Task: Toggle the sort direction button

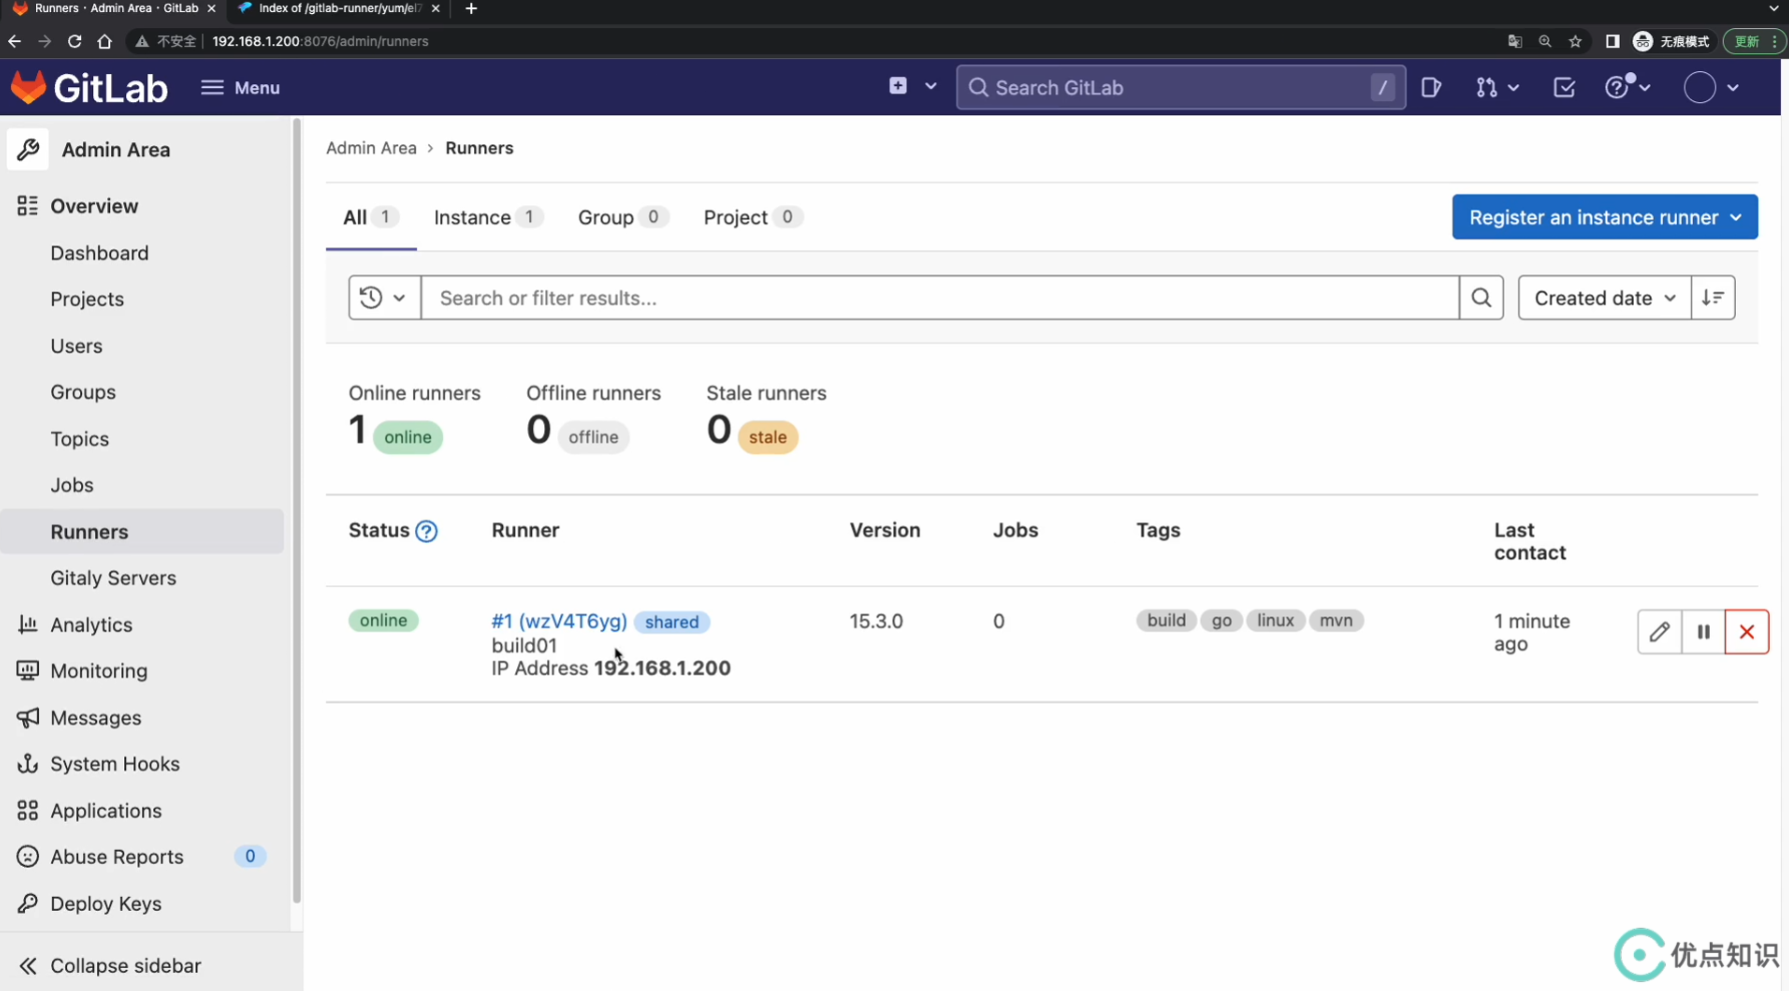Action: 1713,298
